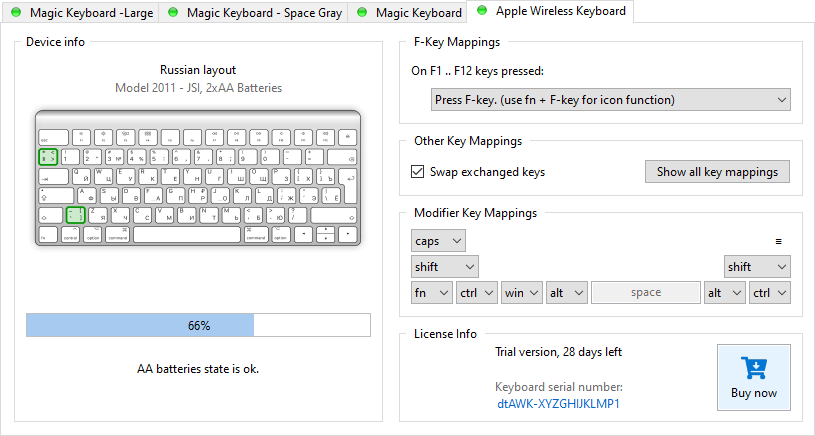Screen dimensions: 815x436
Task: Click the space bar in keyboard image
Action: click(187, 234)
